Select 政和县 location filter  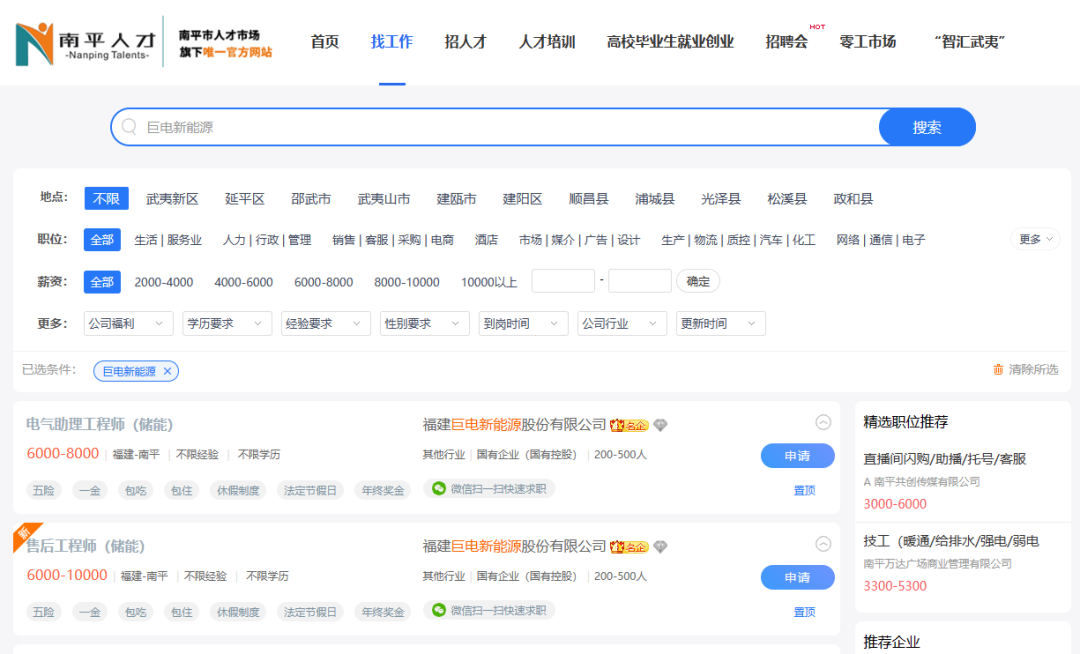point(853,199)
